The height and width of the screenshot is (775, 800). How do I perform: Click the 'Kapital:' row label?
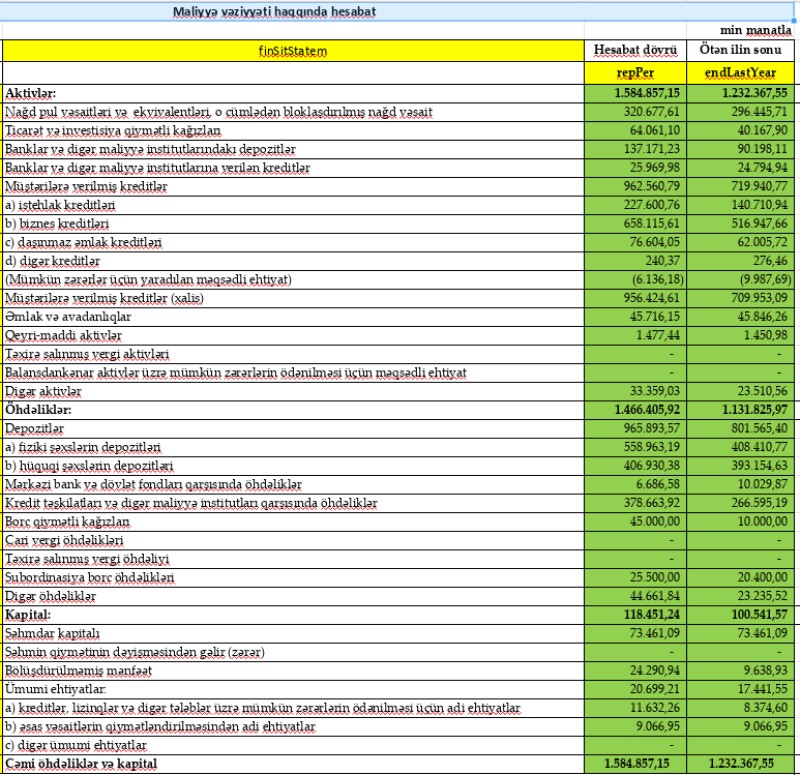[x=28, y=615]
